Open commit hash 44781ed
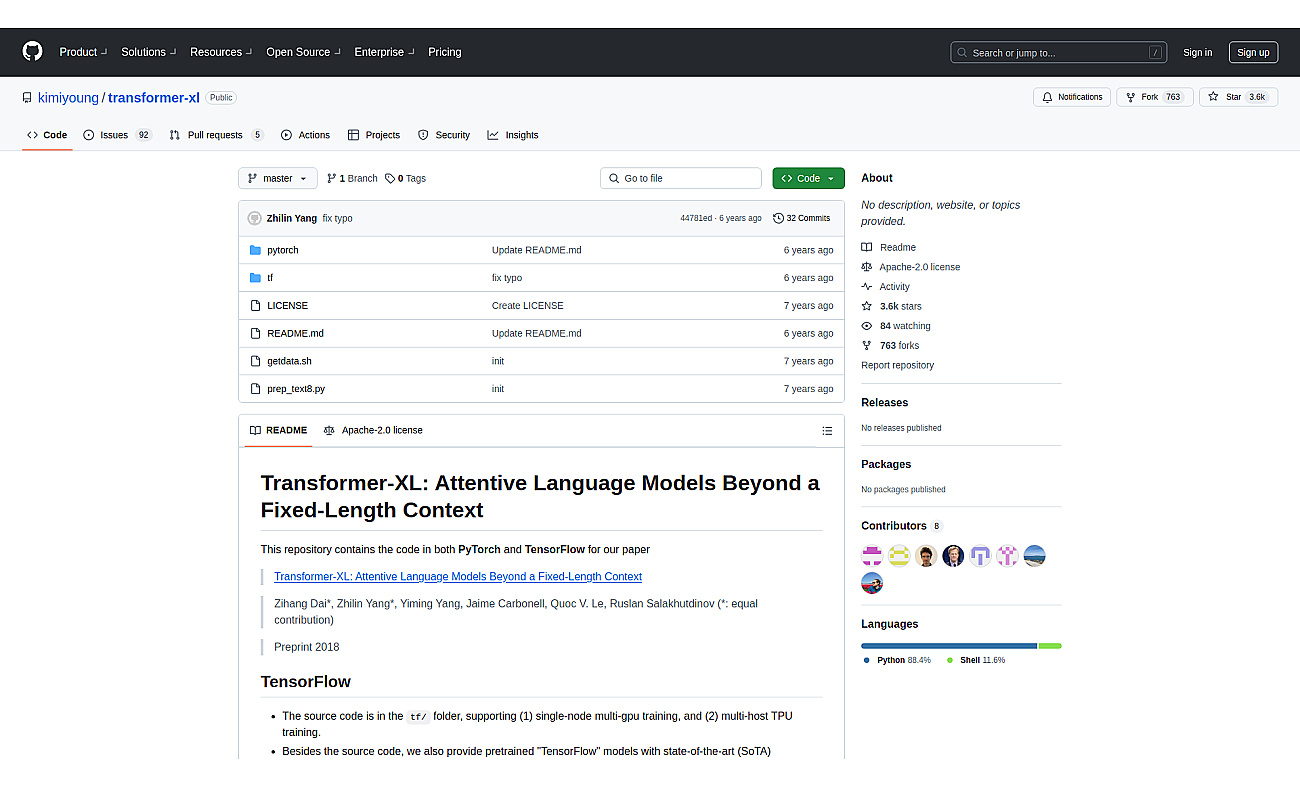The image size is (1300, 788). 696,218
